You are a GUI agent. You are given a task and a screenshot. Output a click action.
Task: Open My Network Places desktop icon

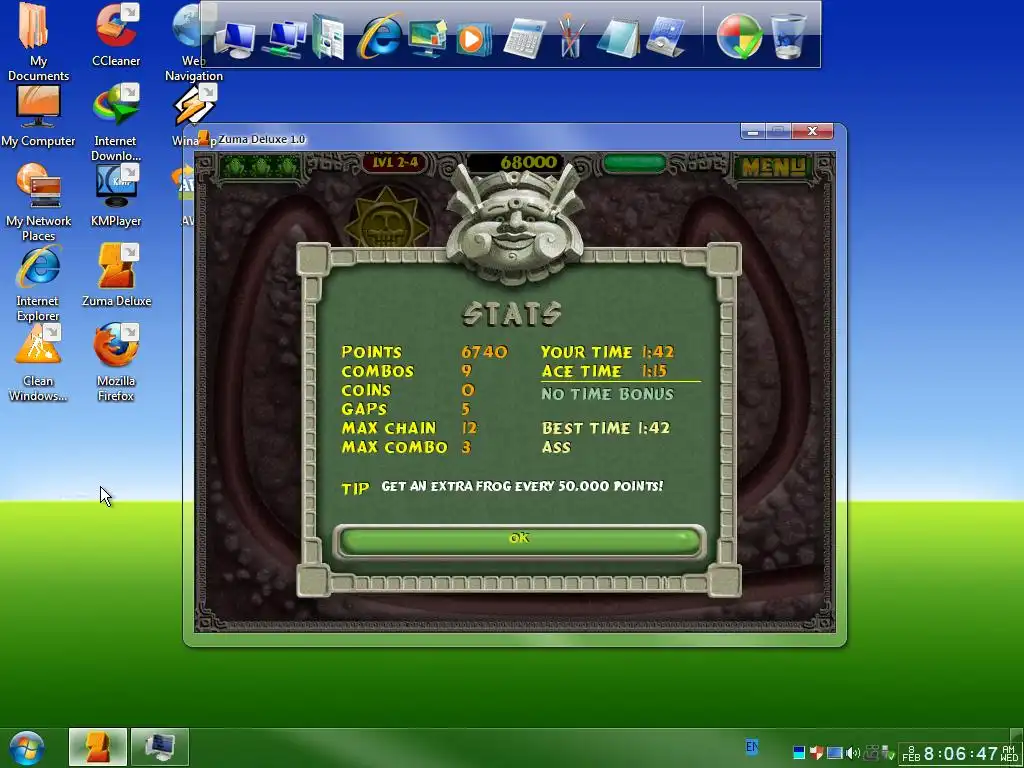click(x=38, y=202)
